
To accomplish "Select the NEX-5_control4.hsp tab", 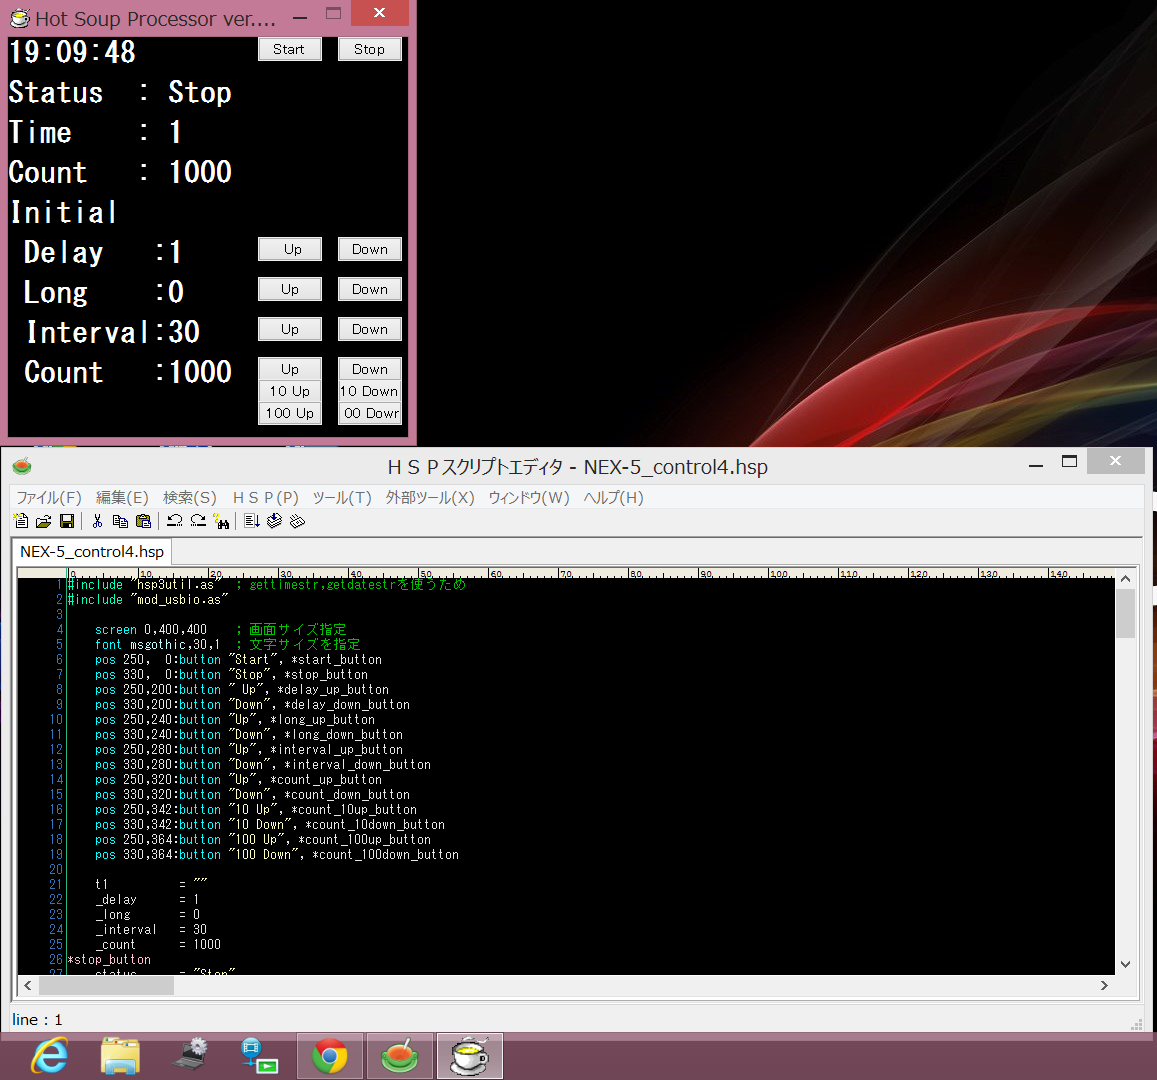I will (92, 551).
